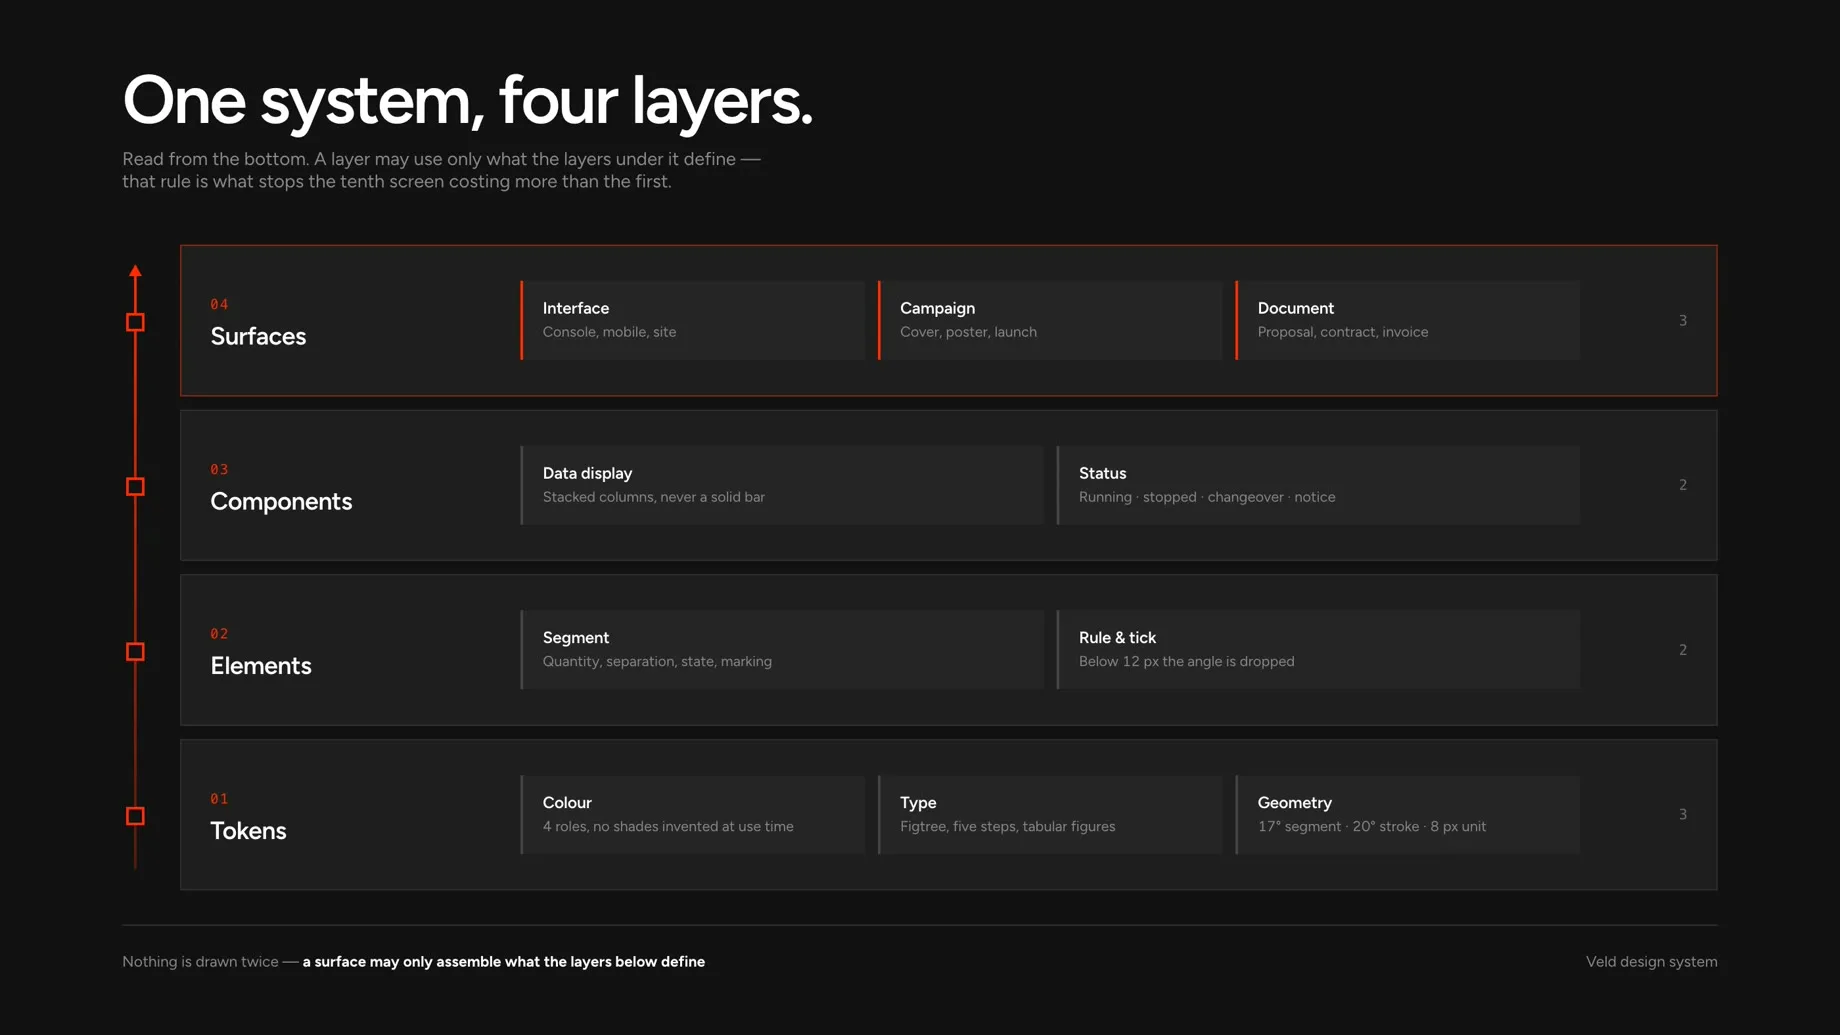Click the "Surfaces" layer title
The width and height of the screenshot is (1840, 1035).
click(x=258, y=336)
